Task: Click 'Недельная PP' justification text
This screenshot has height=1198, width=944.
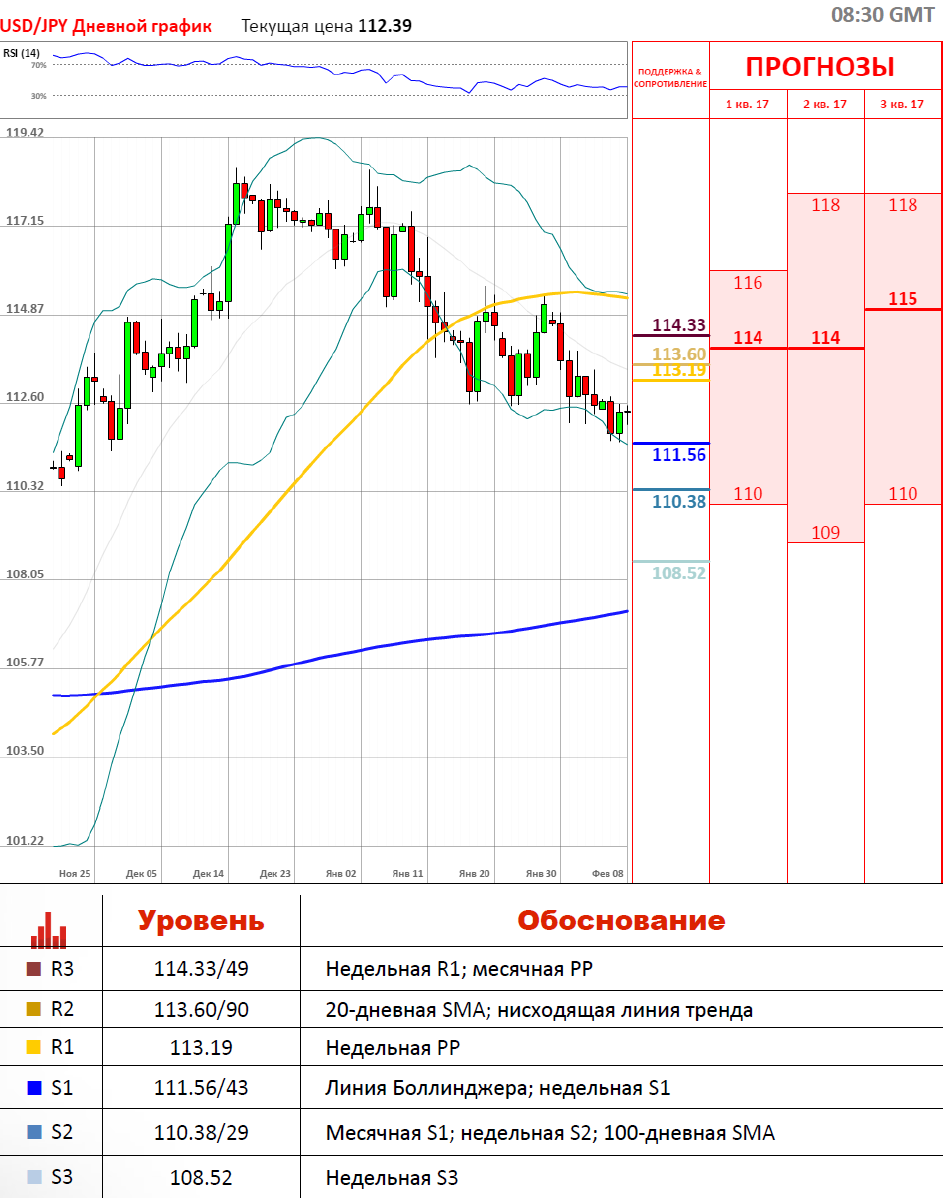Action: tap(393, 1047)
